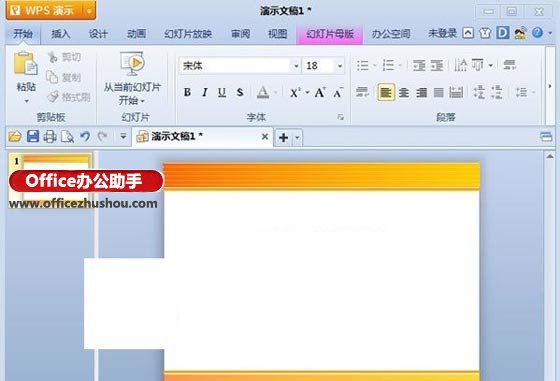This screenshot has width=560, height=381.
Task: Collapse the ribbon with the caret icon
Action: click(x=468, y=33)
